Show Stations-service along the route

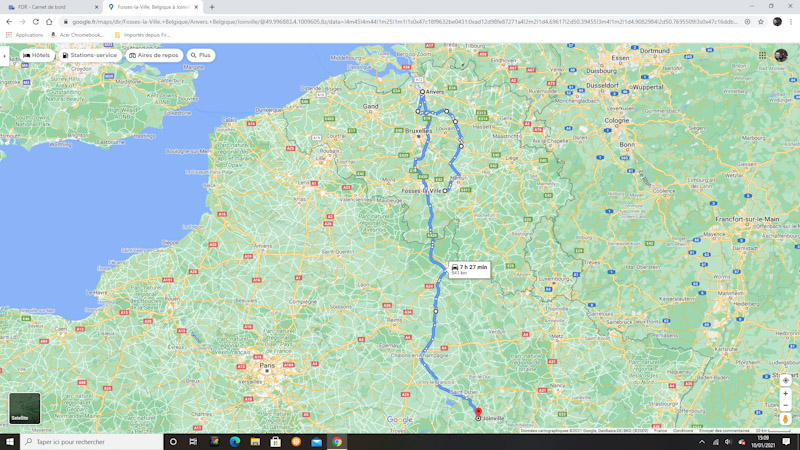pos(90,55)
